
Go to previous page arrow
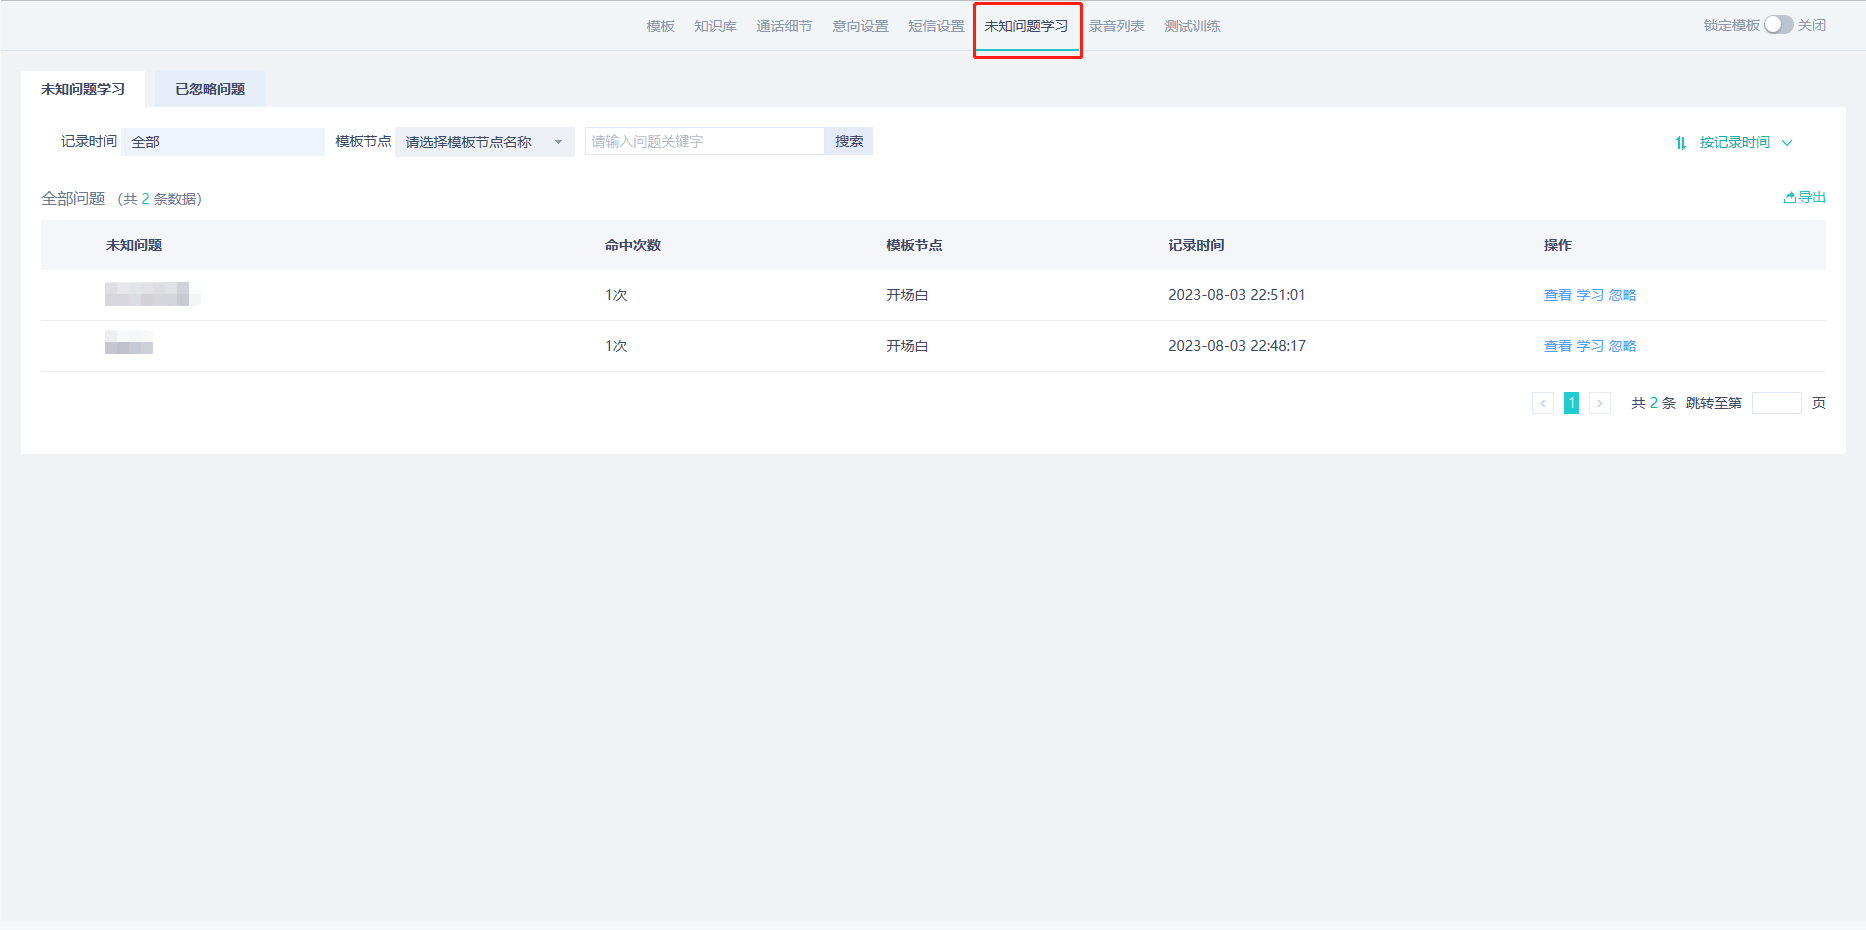click(x=1543, y=403)
